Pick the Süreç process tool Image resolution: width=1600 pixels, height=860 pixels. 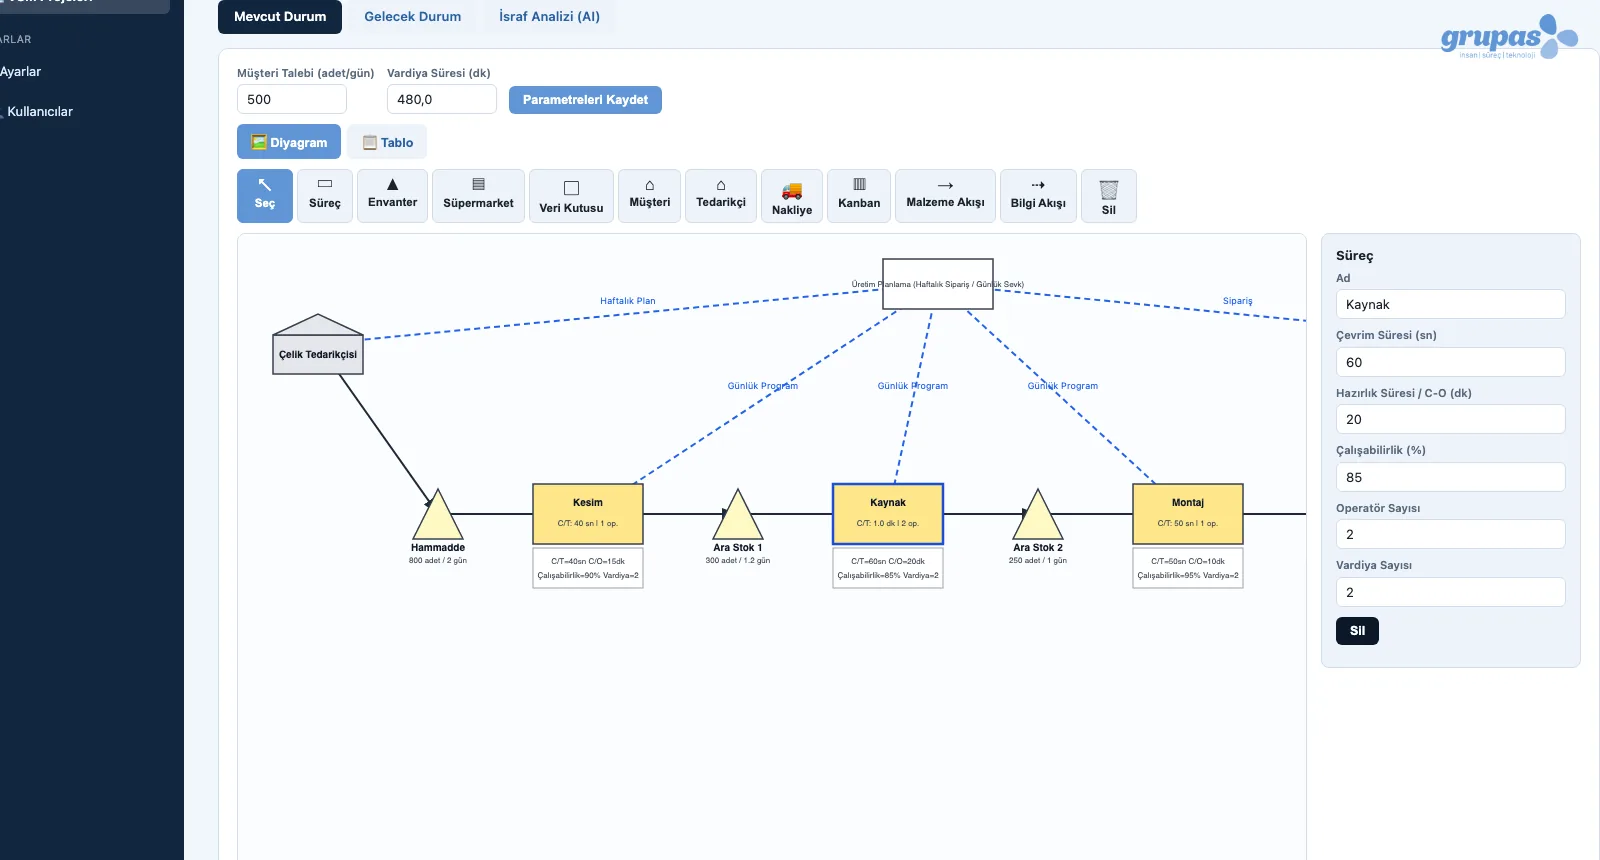325,196
